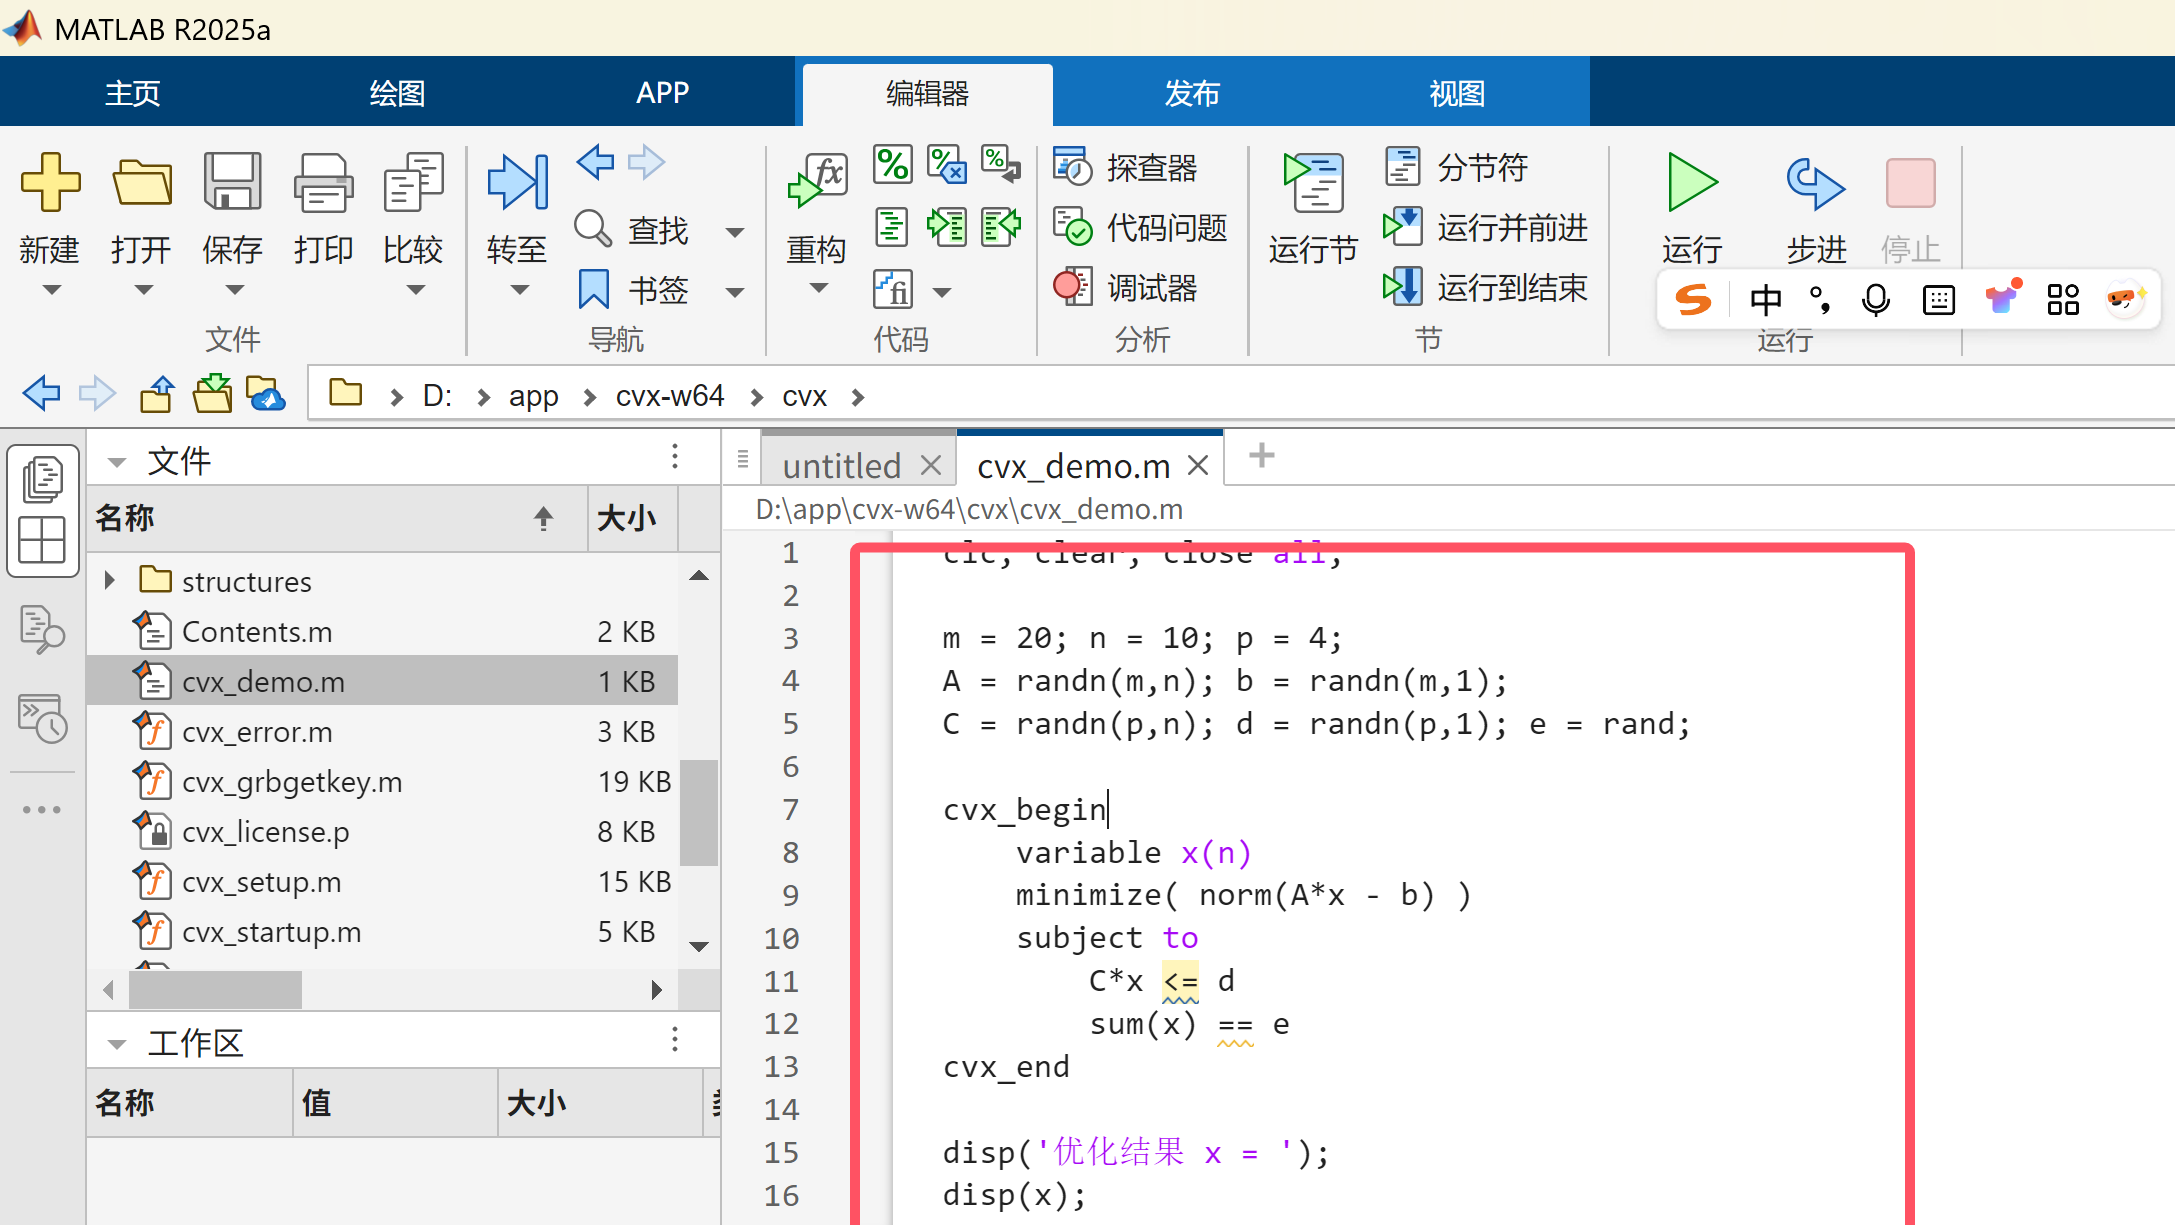The width and height of the screenshot is (2175, 1225).
Task: Switch to the untitled editor tab
Action: coord(843,463)
